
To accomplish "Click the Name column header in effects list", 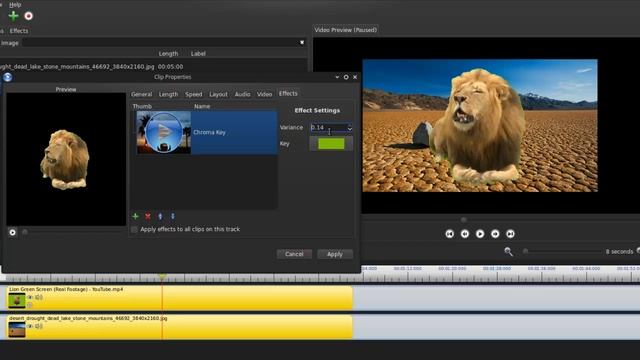I will tap(202, 106).
